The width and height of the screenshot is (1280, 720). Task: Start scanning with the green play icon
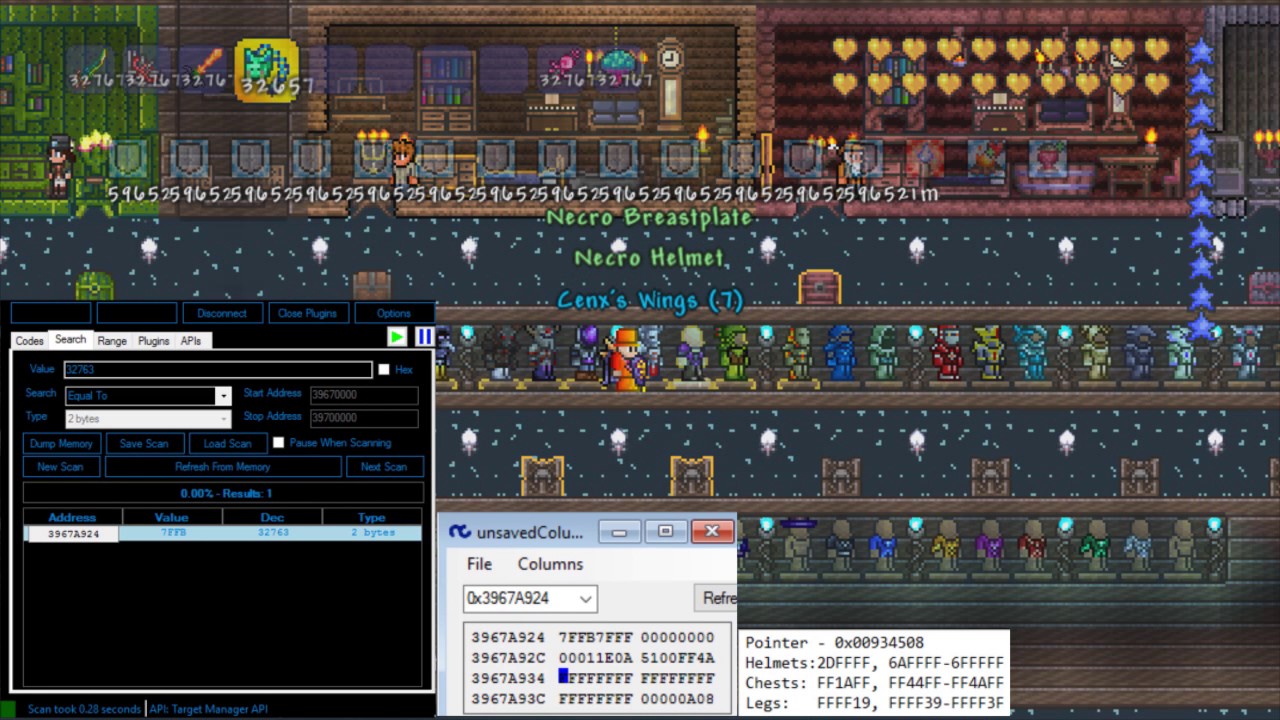click(x=397, y=337)
